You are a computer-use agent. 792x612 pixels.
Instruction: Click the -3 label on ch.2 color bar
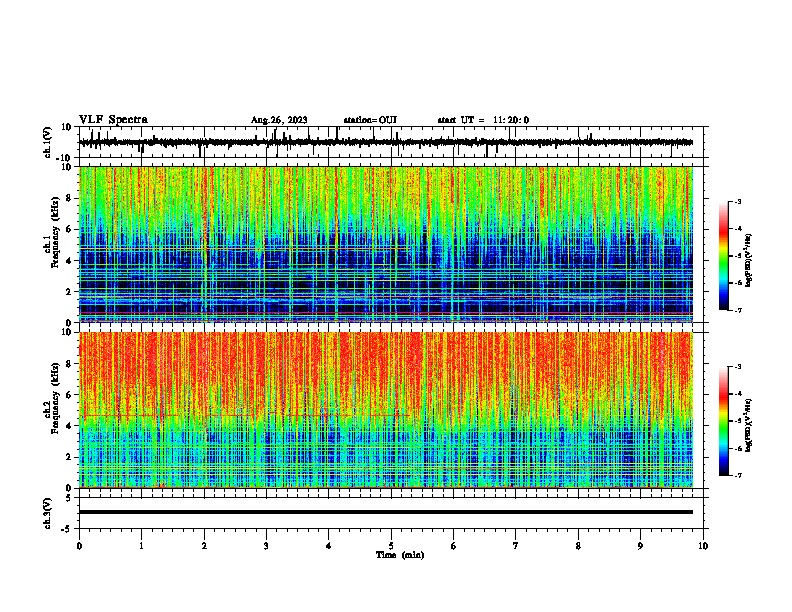tap(737, 367)
